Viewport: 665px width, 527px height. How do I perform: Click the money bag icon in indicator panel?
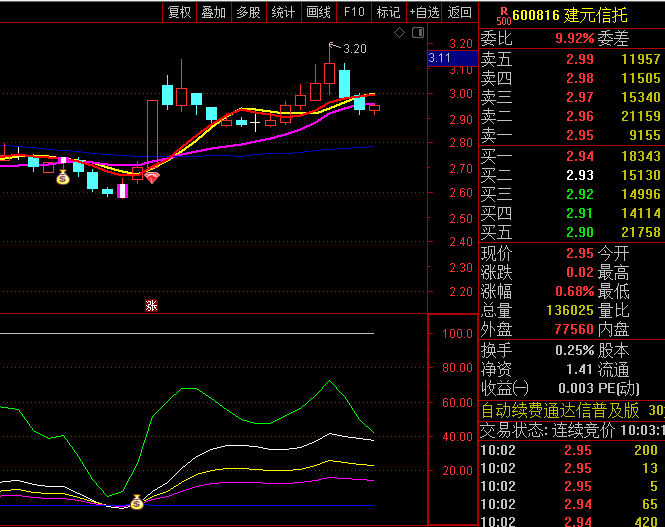(137, 502)
